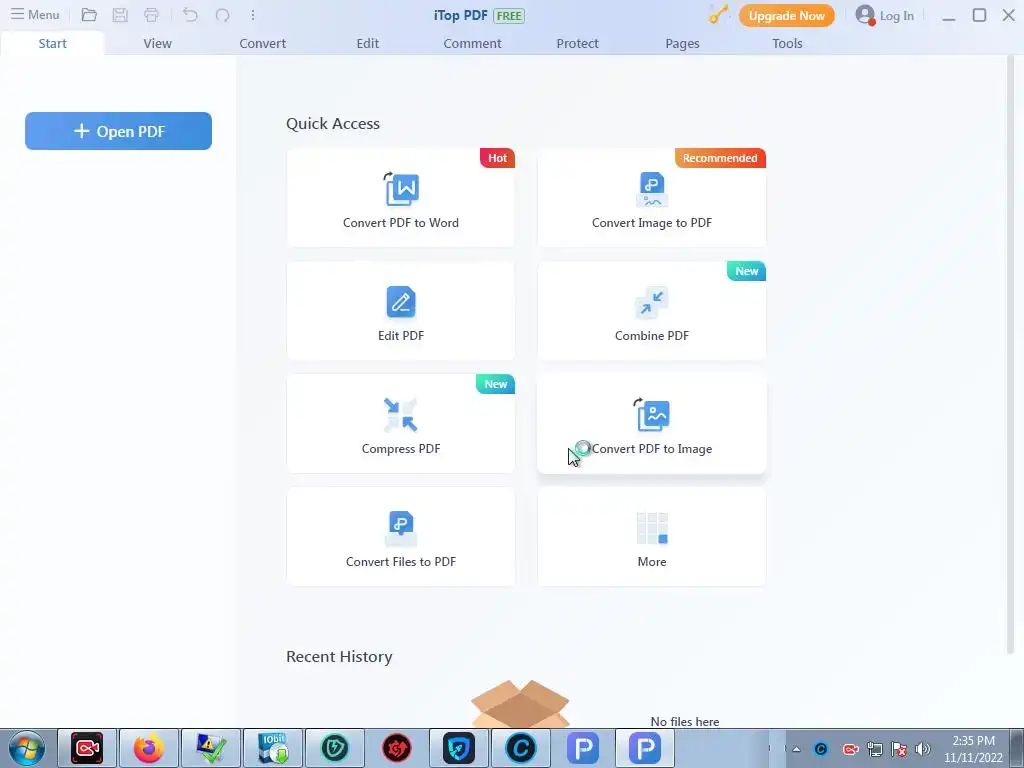Click the save disk toolbar icon

click(120, 15)
